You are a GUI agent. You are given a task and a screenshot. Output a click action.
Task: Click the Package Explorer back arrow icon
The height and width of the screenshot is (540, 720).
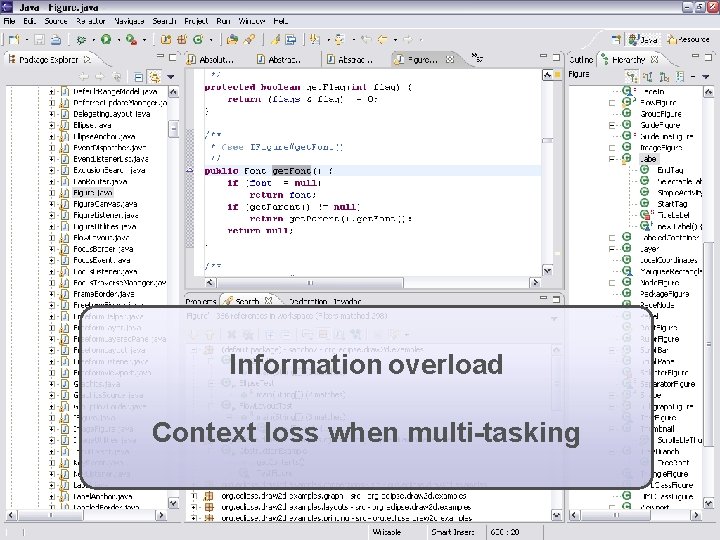(x=84, y=77)
